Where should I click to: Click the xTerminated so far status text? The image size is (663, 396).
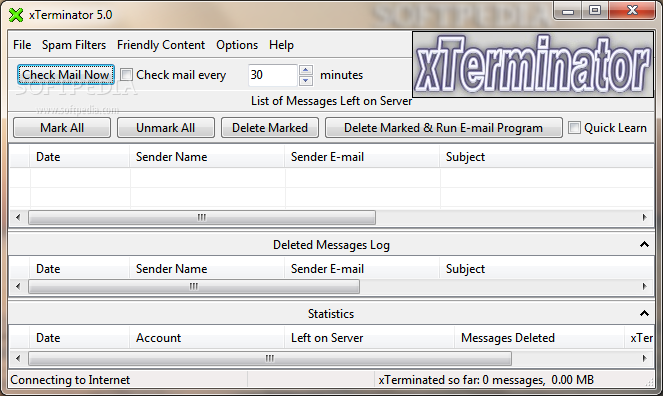point(486,380)
